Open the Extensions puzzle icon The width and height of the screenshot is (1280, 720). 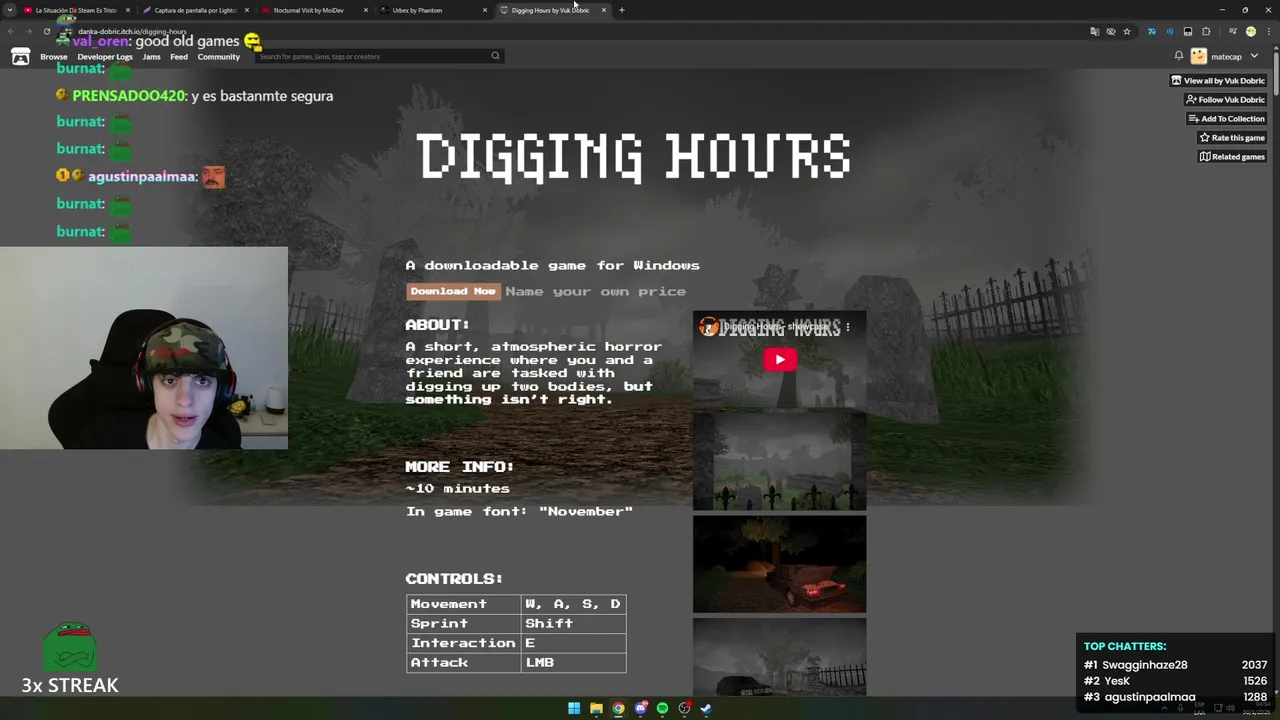1206,31
